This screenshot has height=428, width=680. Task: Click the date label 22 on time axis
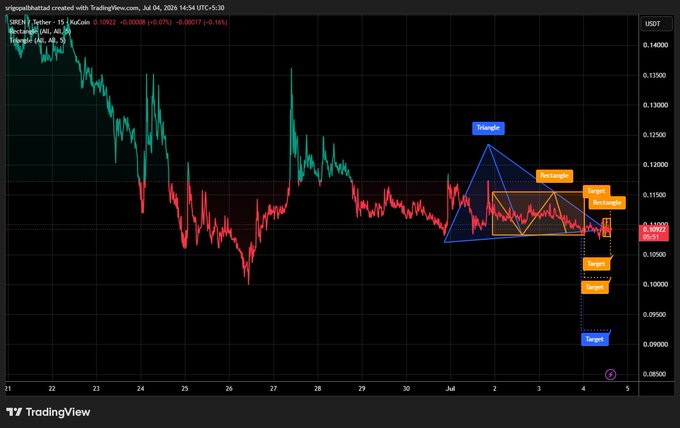(52, 389)
